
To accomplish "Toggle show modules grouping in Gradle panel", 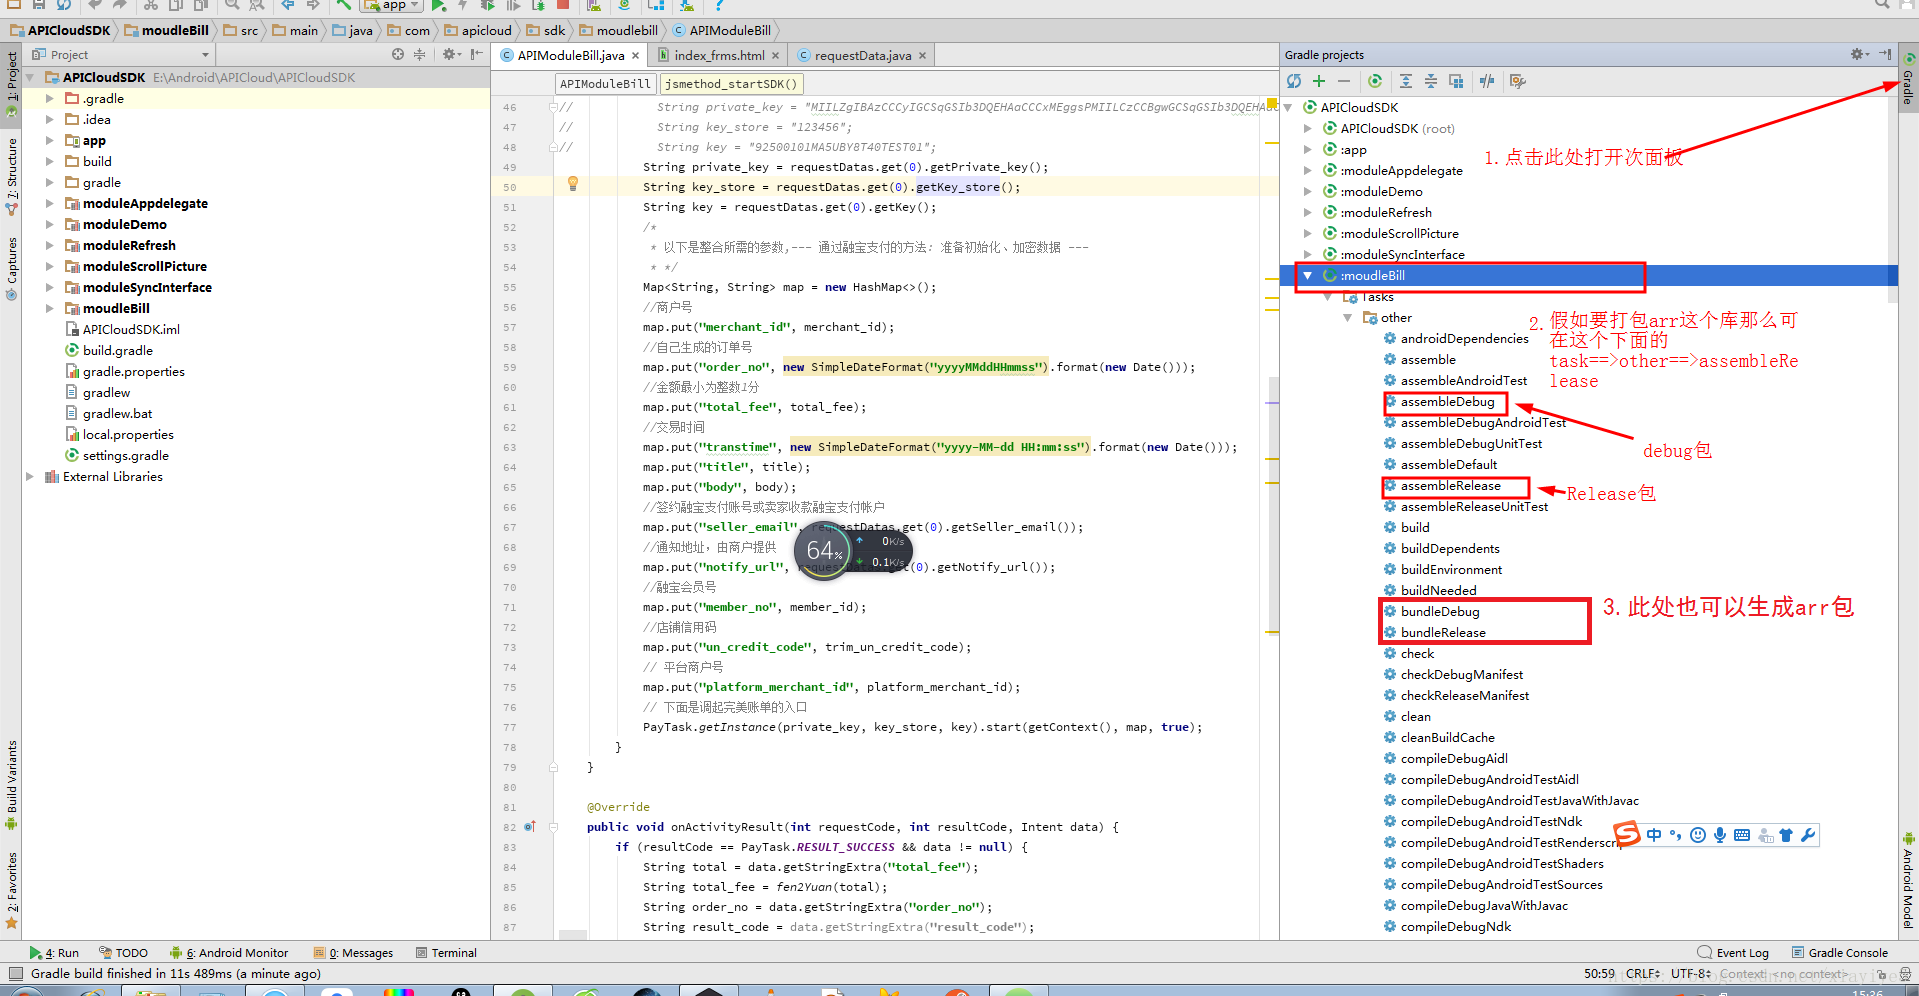I will (x=1456, y=81).
